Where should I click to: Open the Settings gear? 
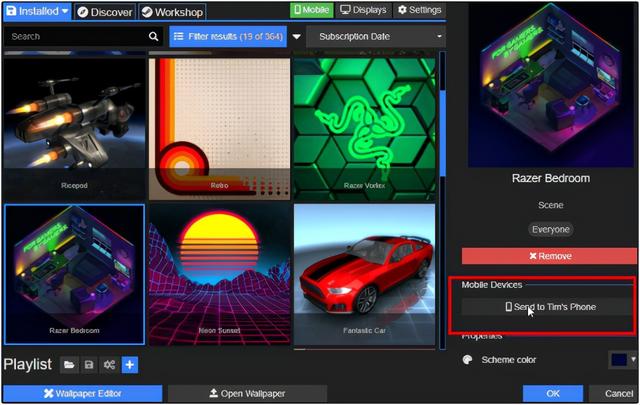pos(419,11)
